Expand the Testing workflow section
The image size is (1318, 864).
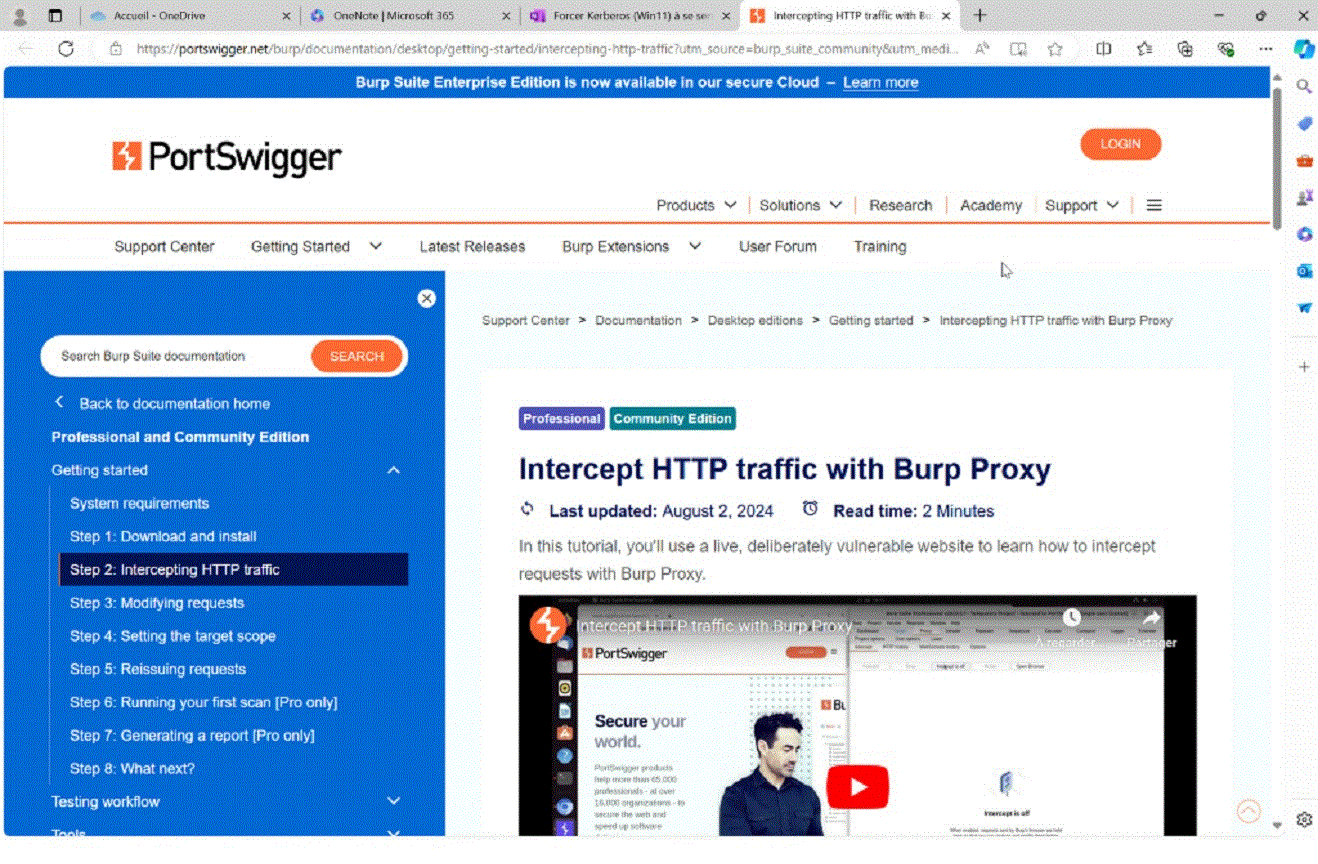394,801
